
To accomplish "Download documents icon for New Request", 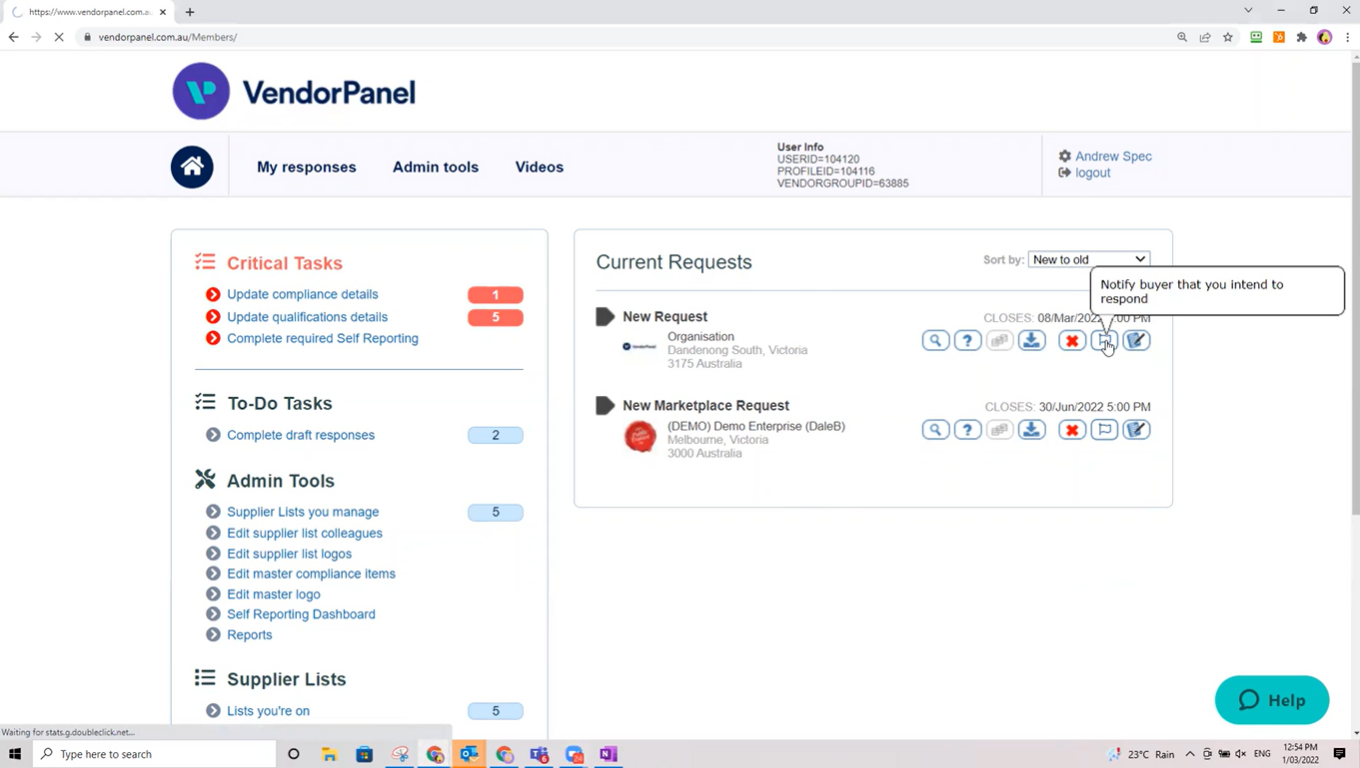I will (x=1031, y=341).
